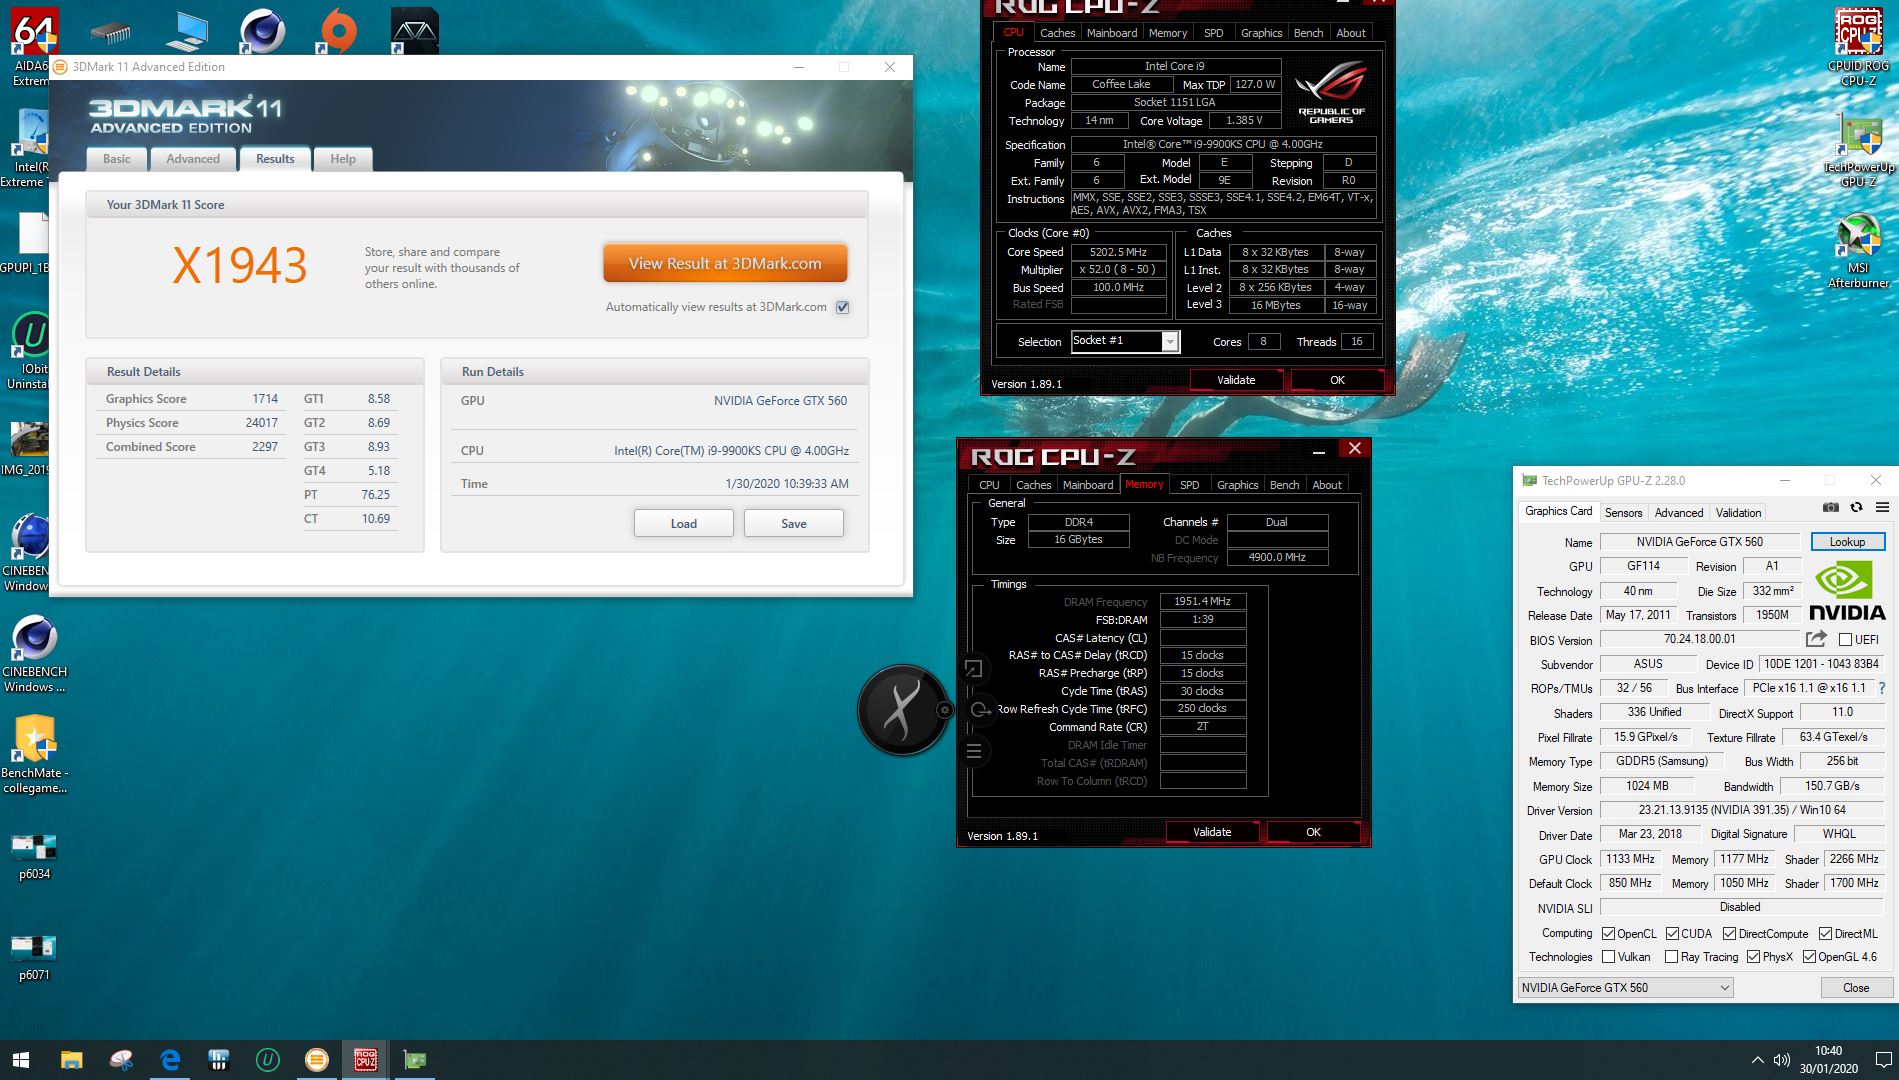
Task: Click OK in the top CPU-Z window
Action: click(x=1337, y=380)
